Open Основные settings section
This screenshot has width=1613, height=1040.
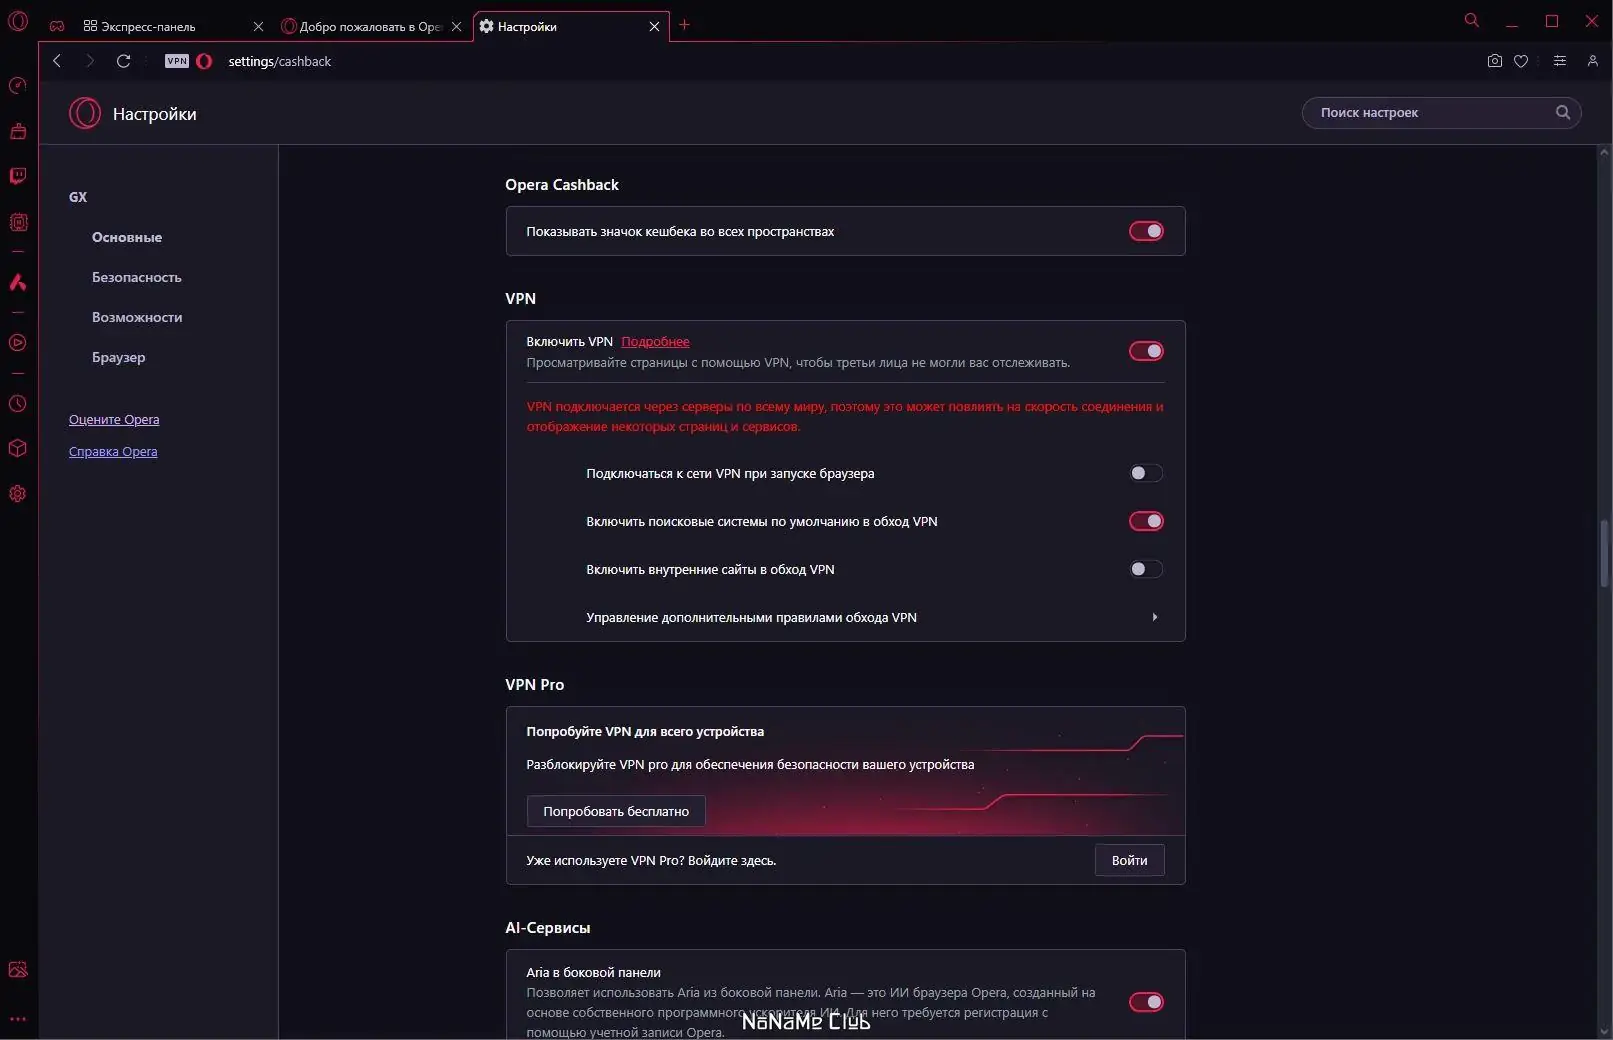pyautogui.click(x=127, y=237)
